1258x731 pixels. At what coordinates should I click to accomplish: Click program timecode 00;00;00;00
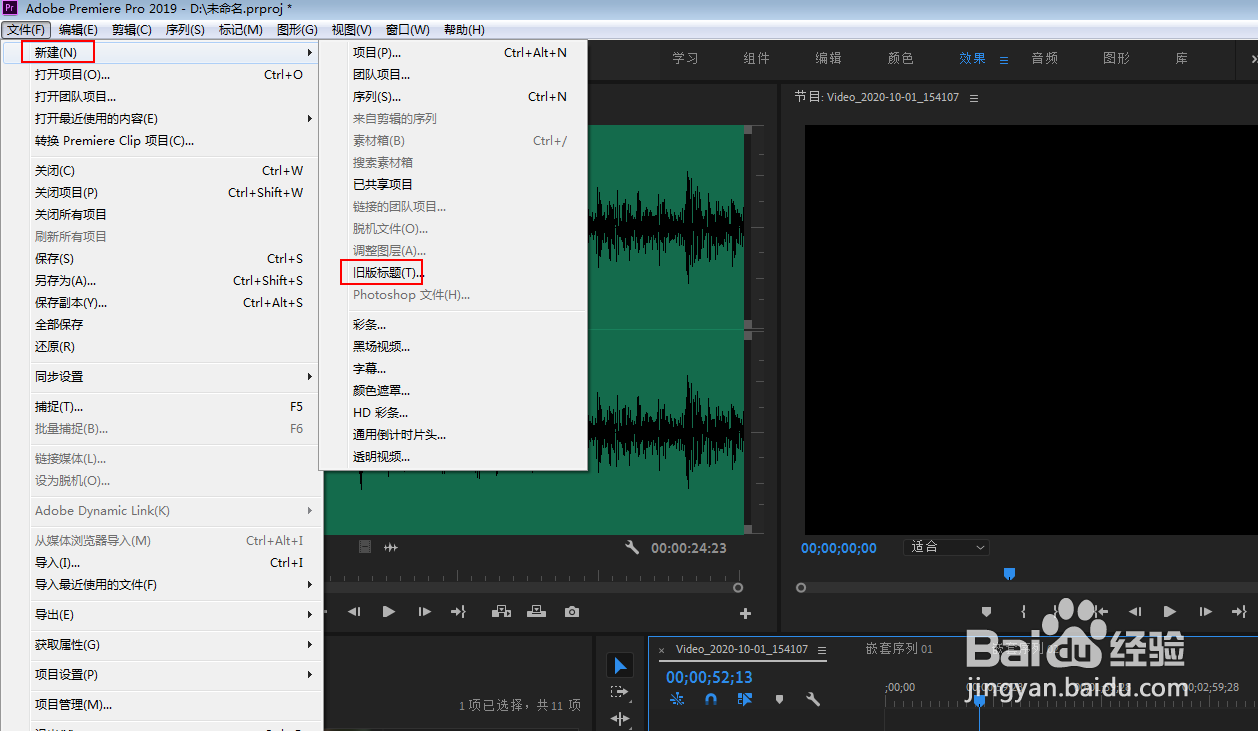(x=838, y=548)
